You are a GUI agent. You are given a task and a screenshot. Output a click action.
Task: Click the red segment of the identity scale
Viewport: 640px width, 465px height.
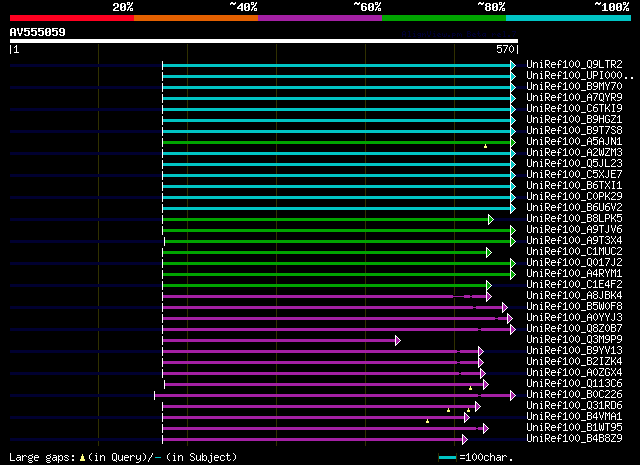click(x=72, y=18)
